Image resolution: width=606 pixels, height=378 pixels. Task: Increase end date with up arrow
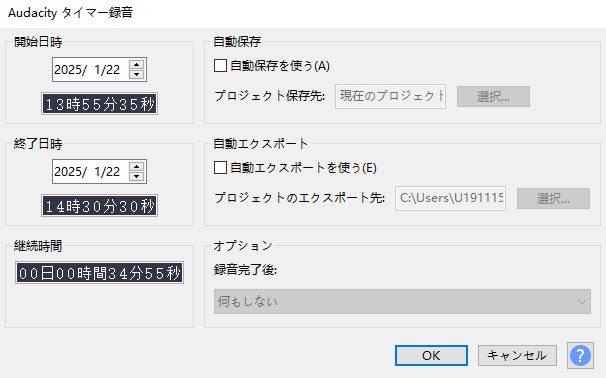click(x=136, y=167)
